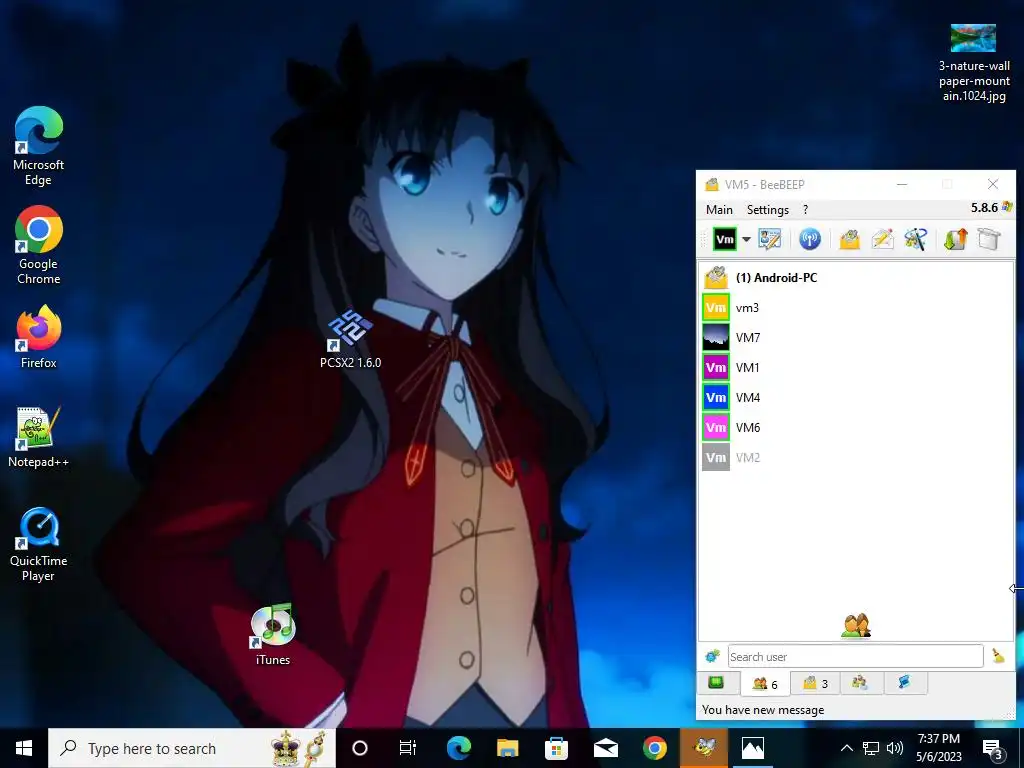This screenshot has width=1024, height=768.
Task: Click the update icon next to version 5.8.6
Action: (1007, 207)
